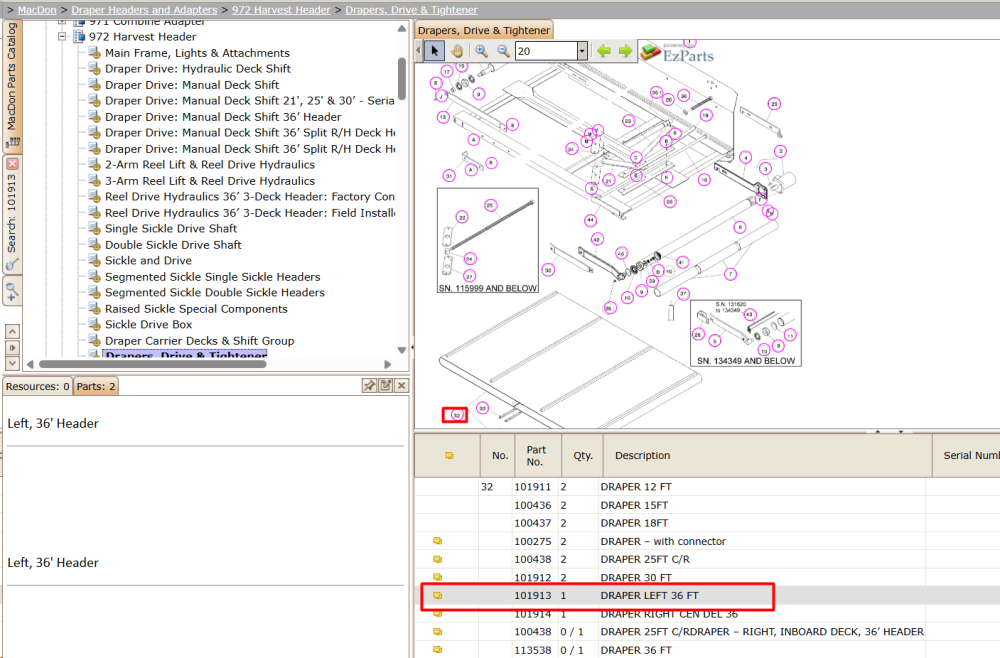Collapse the diagram toolbar with left chevron
1000x658 pixels.
click(418, 51)
